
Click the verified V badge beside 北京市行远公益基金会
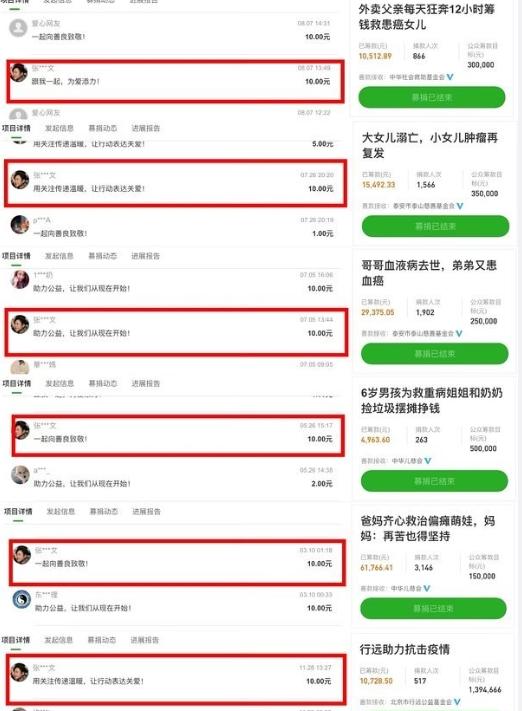coord(458,702)
